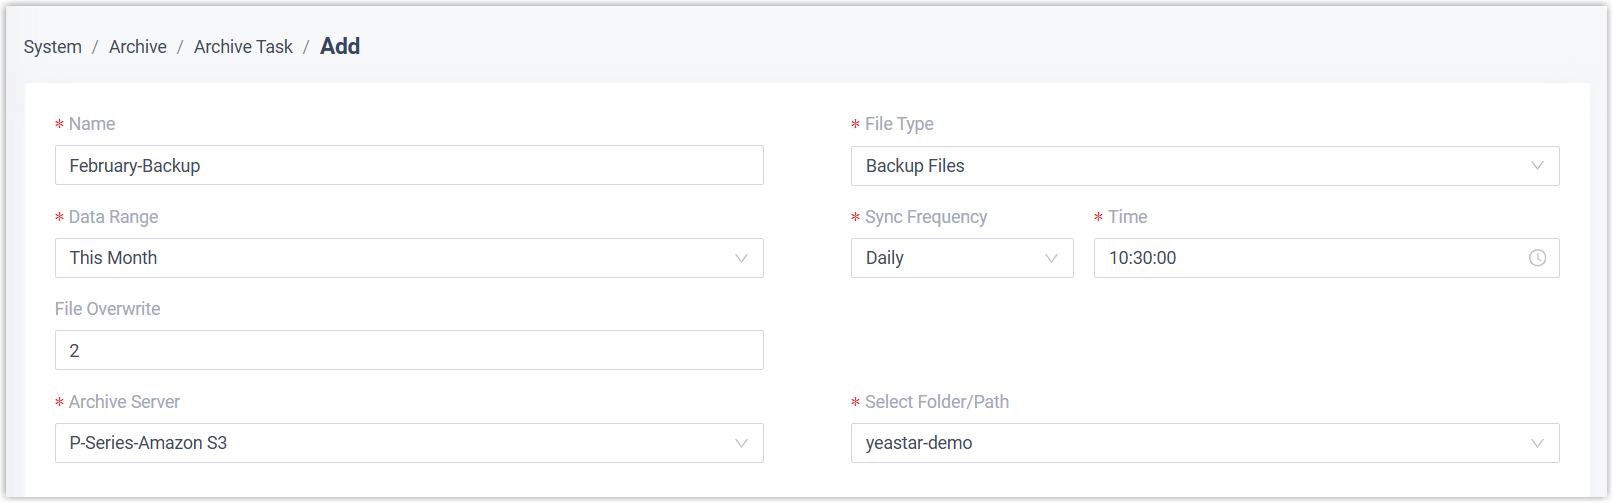Screen dimensions: 1613x503
Task: Click the File Type chevron arrow
Action: pos(1537,166)
